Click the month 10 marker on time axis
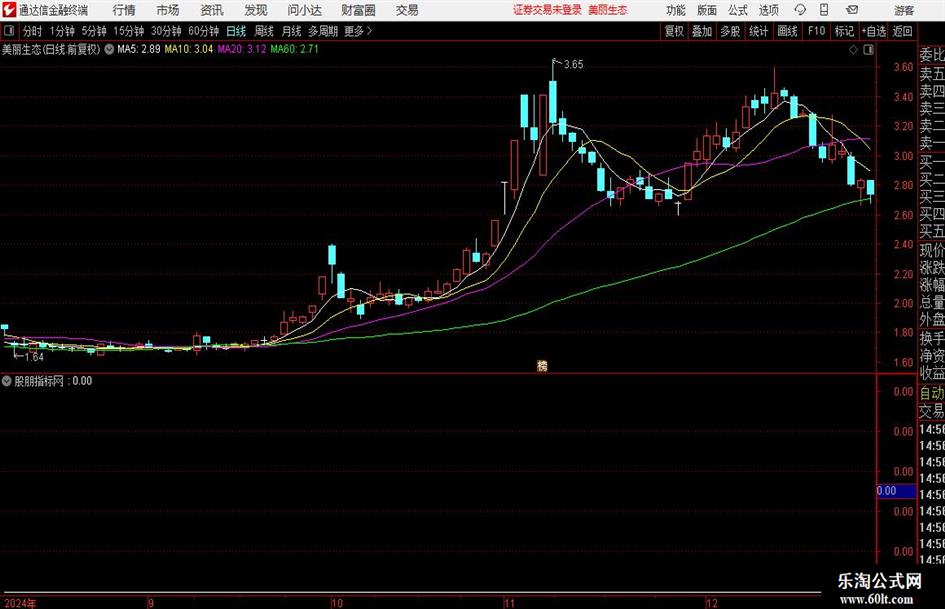 [337, 603]
